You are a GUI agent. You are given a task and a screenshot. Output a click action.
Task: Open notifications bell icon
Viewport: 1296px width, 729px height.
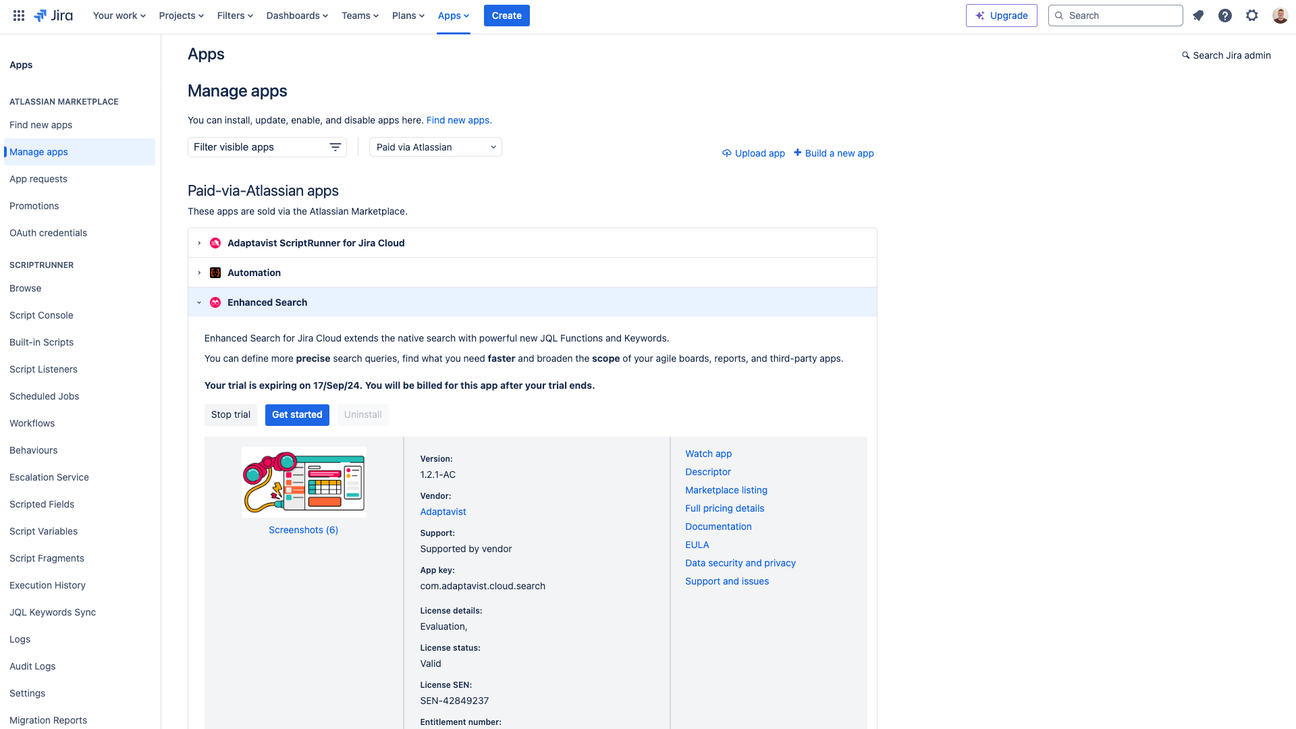pos(1198,15)
